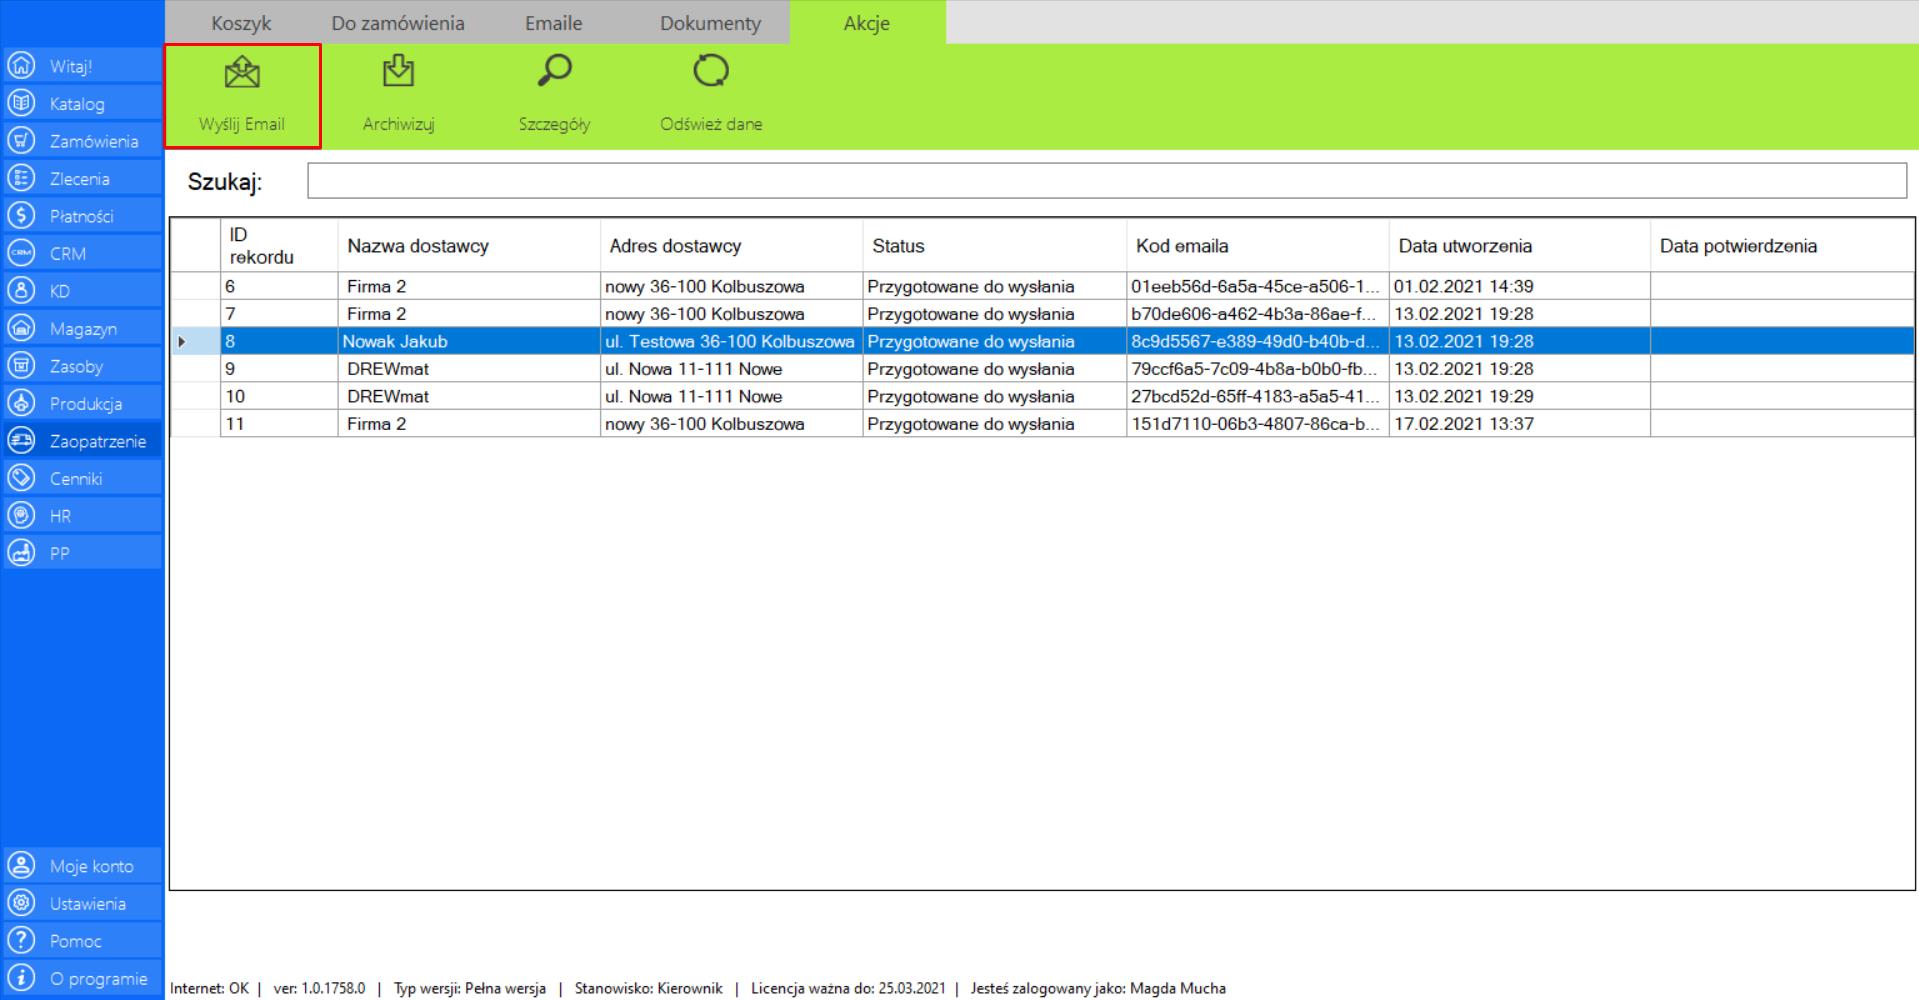Go to Płatności in sidebar
The image size is (1919, 1000).
pos(81,216)
